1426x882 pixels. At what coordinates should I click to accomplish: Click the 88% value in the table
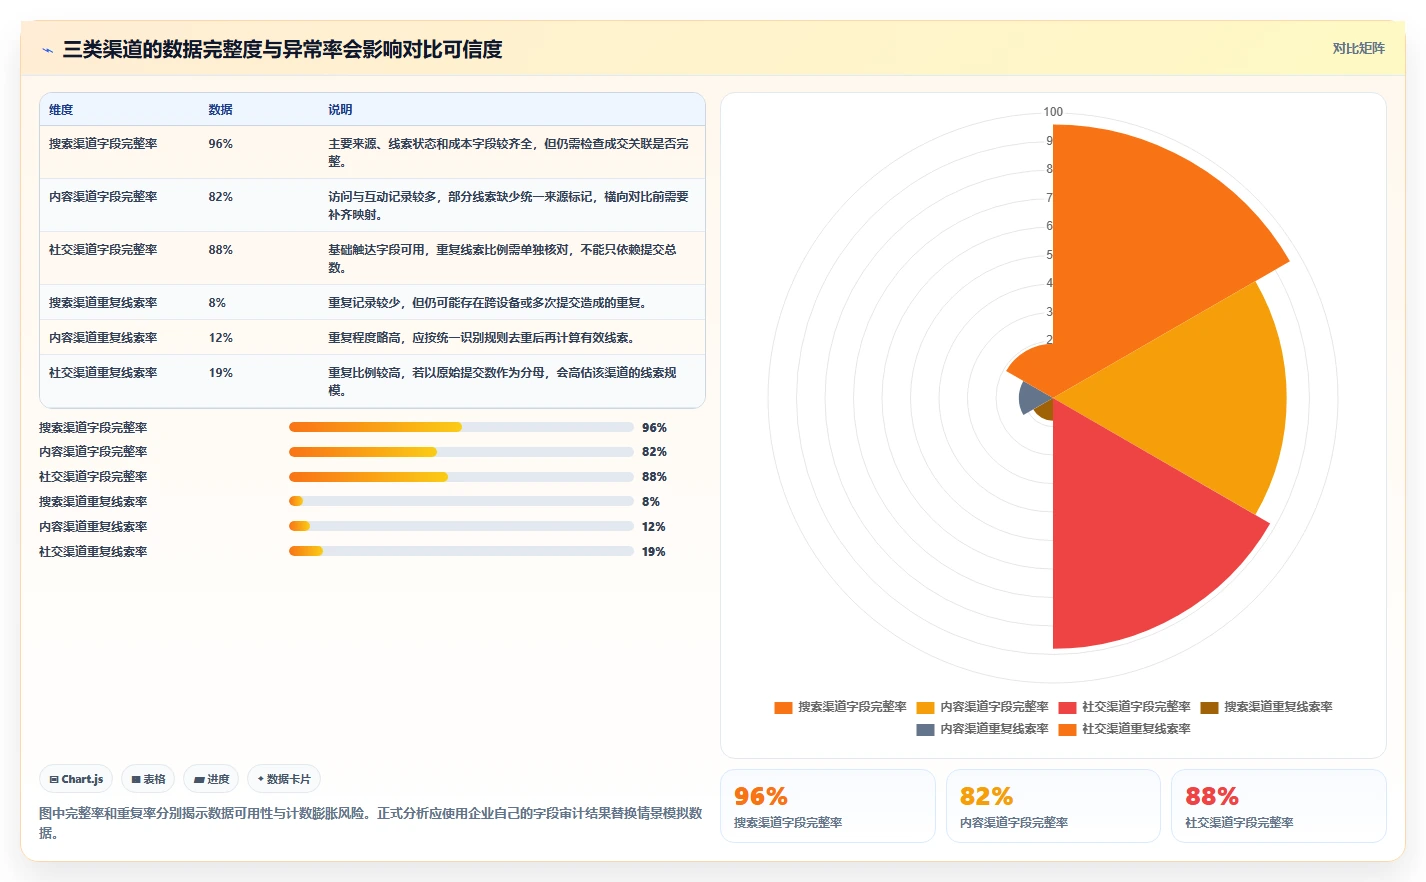pyautogui.click(x=220, y=250)
